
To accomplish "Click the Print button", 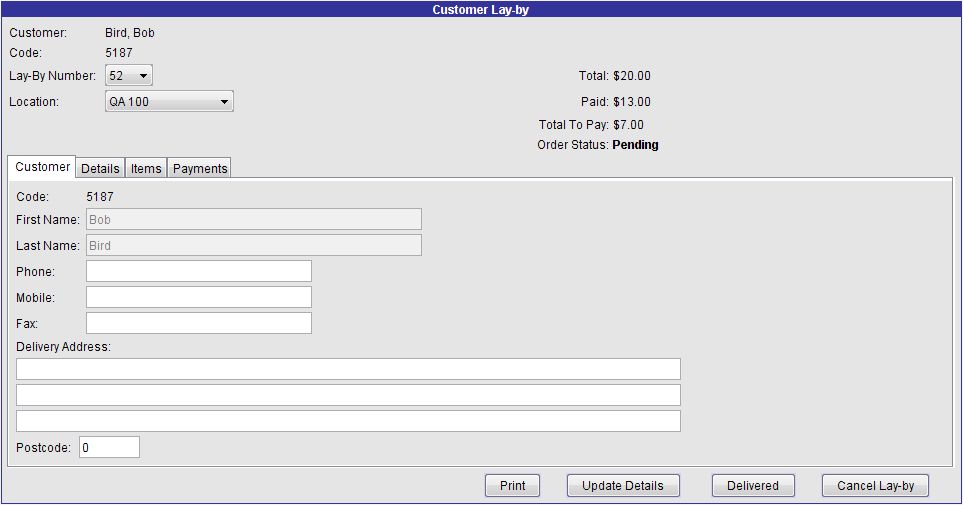I will pos(512,486).
